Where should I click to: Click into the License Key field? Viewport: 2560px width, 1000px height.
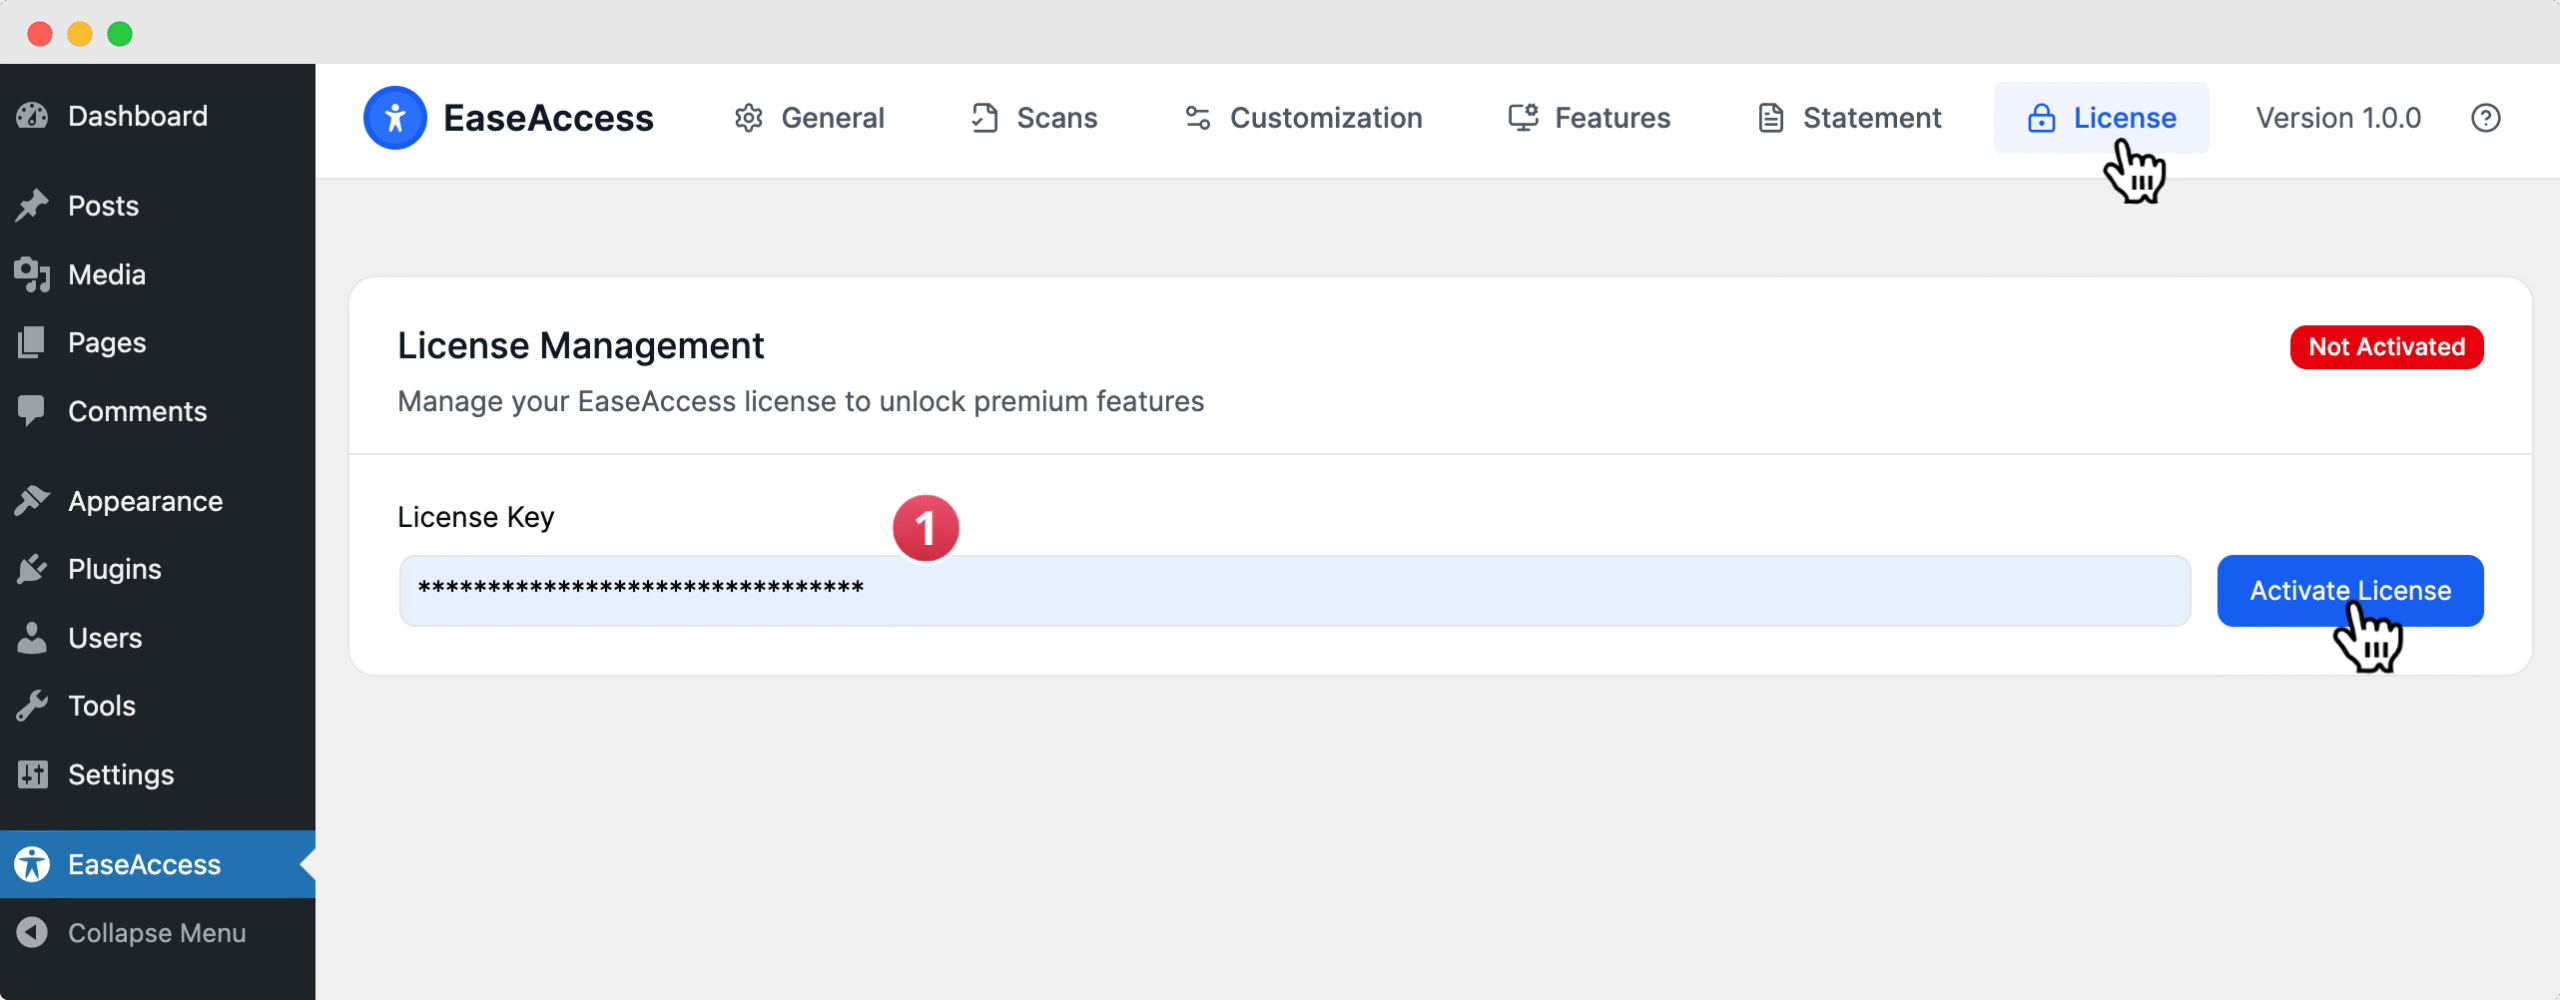1294,591
